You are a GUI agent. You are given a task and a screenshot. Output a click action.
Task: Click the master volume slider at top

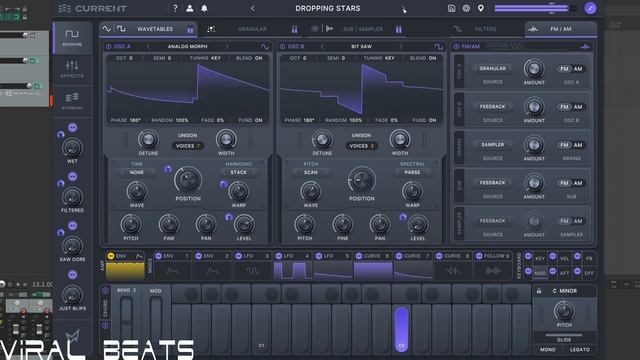535,8
